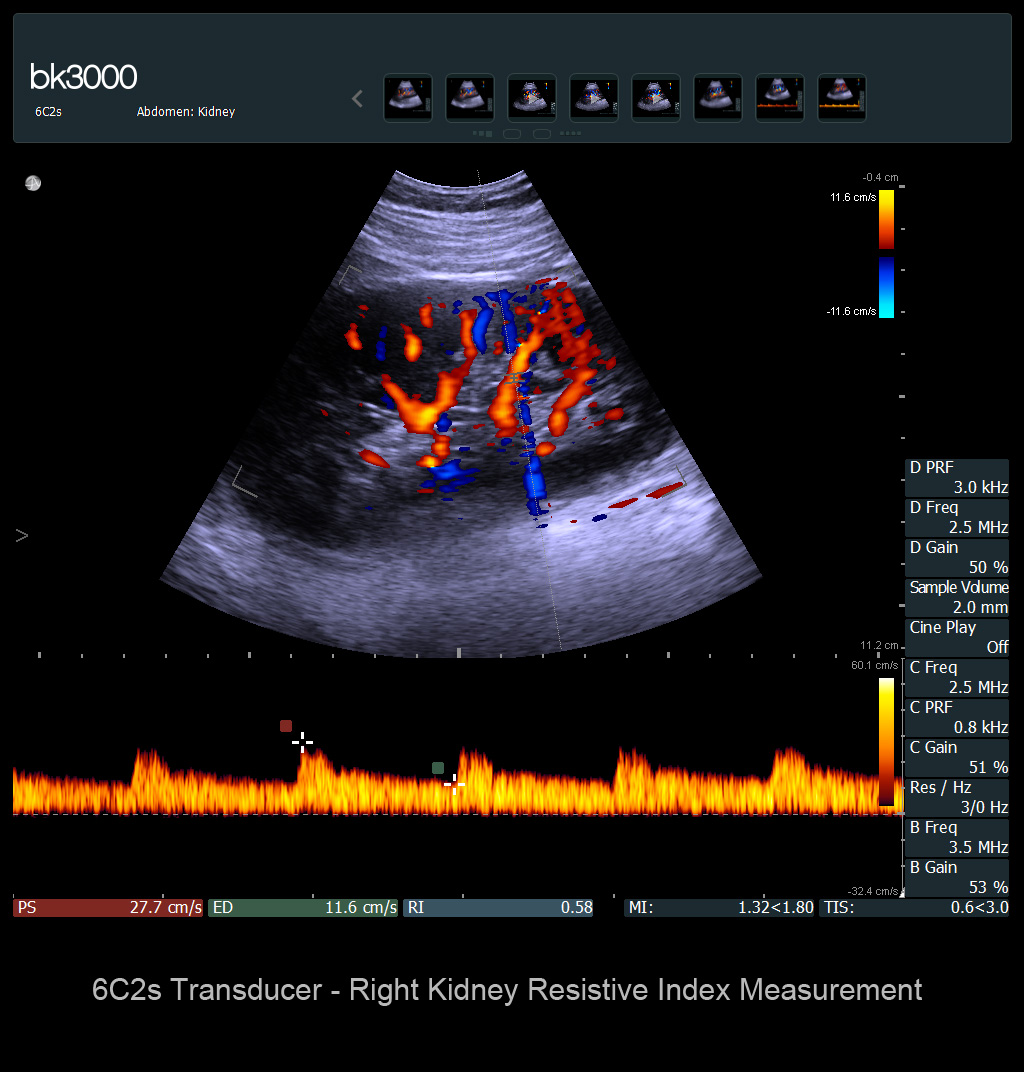This screenshot has width=1024, height=1072.
Task: Open the Sample Volume 2.0 mm setting
Action: click(x=957, y=597)
